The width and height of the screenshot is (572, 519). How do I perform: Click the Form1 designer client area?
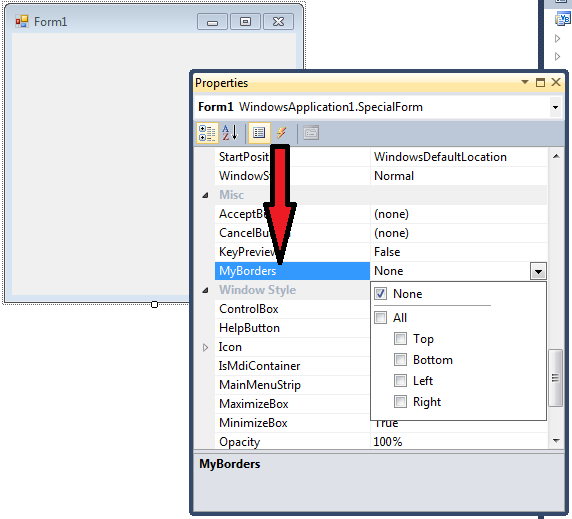coord(100,164)
